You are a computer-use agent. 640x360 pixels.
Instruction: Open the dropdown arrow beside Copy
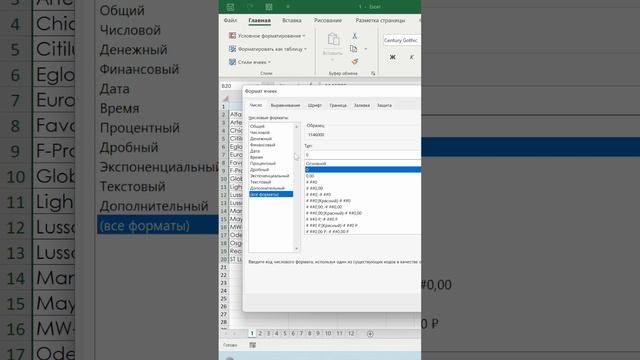pyautogui.click(x=366, y=49)
